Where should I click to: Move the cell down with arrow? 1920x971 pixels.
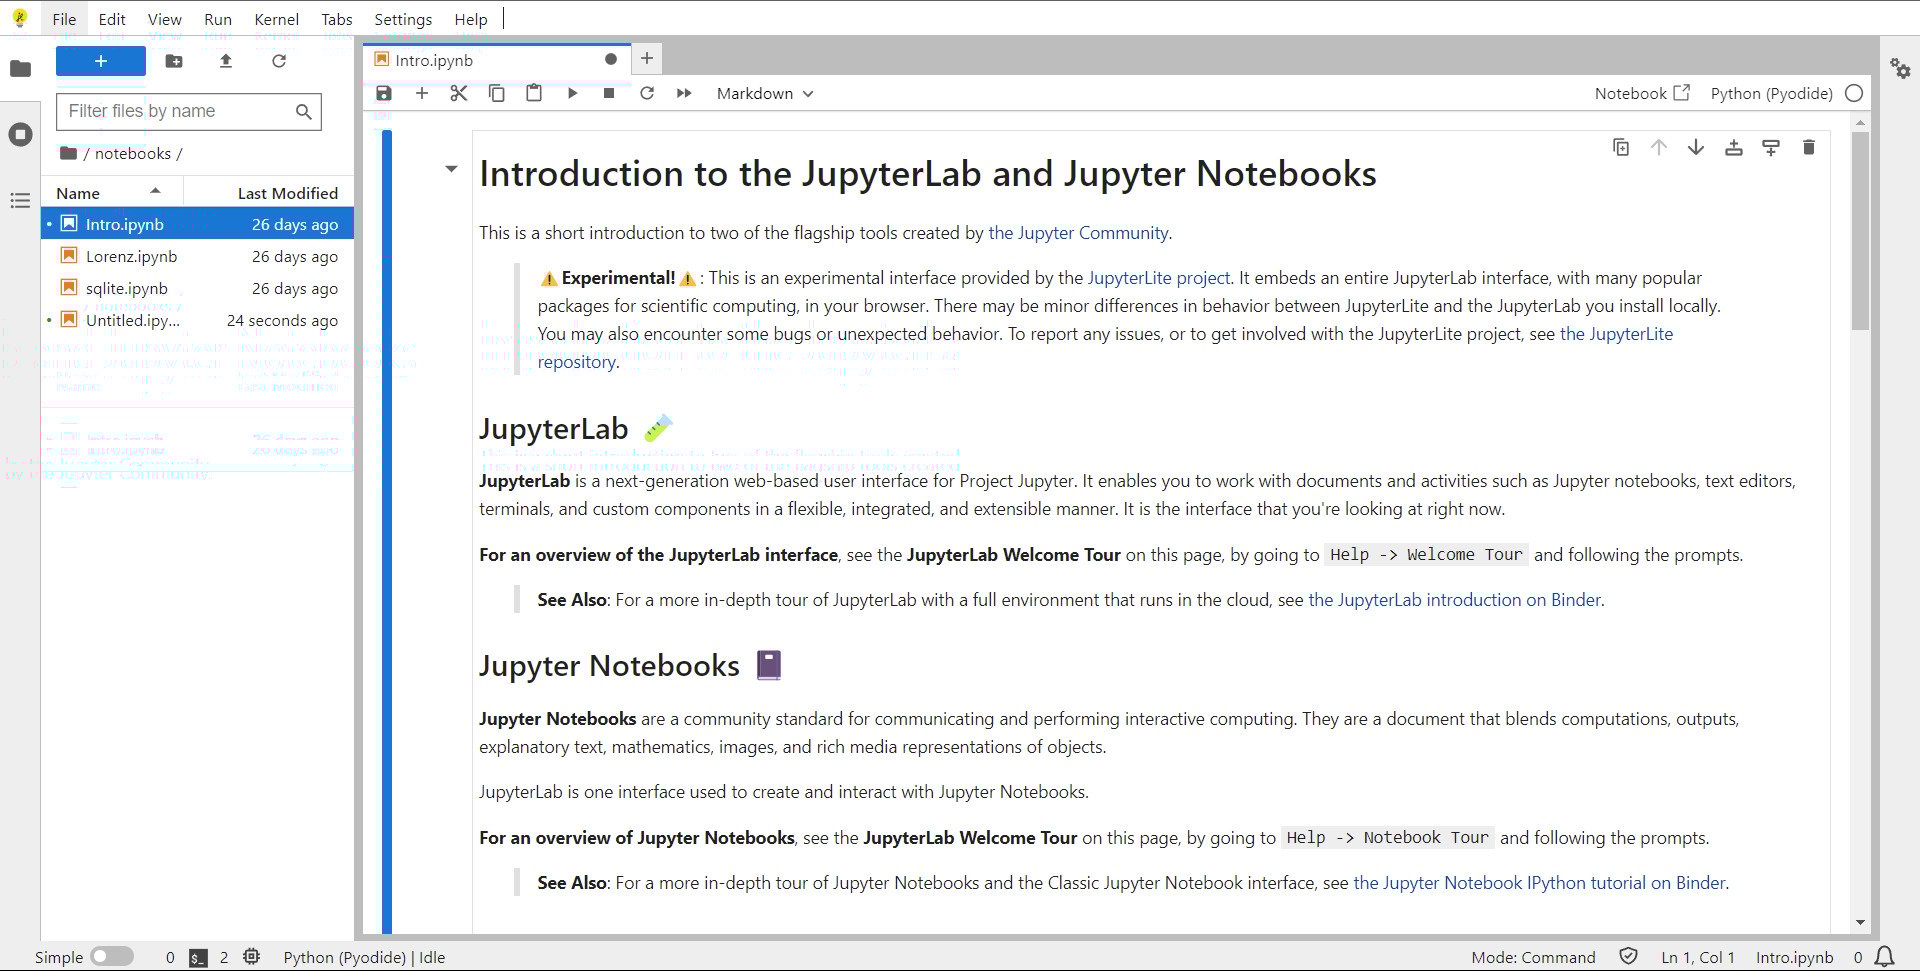[1696, 147]
